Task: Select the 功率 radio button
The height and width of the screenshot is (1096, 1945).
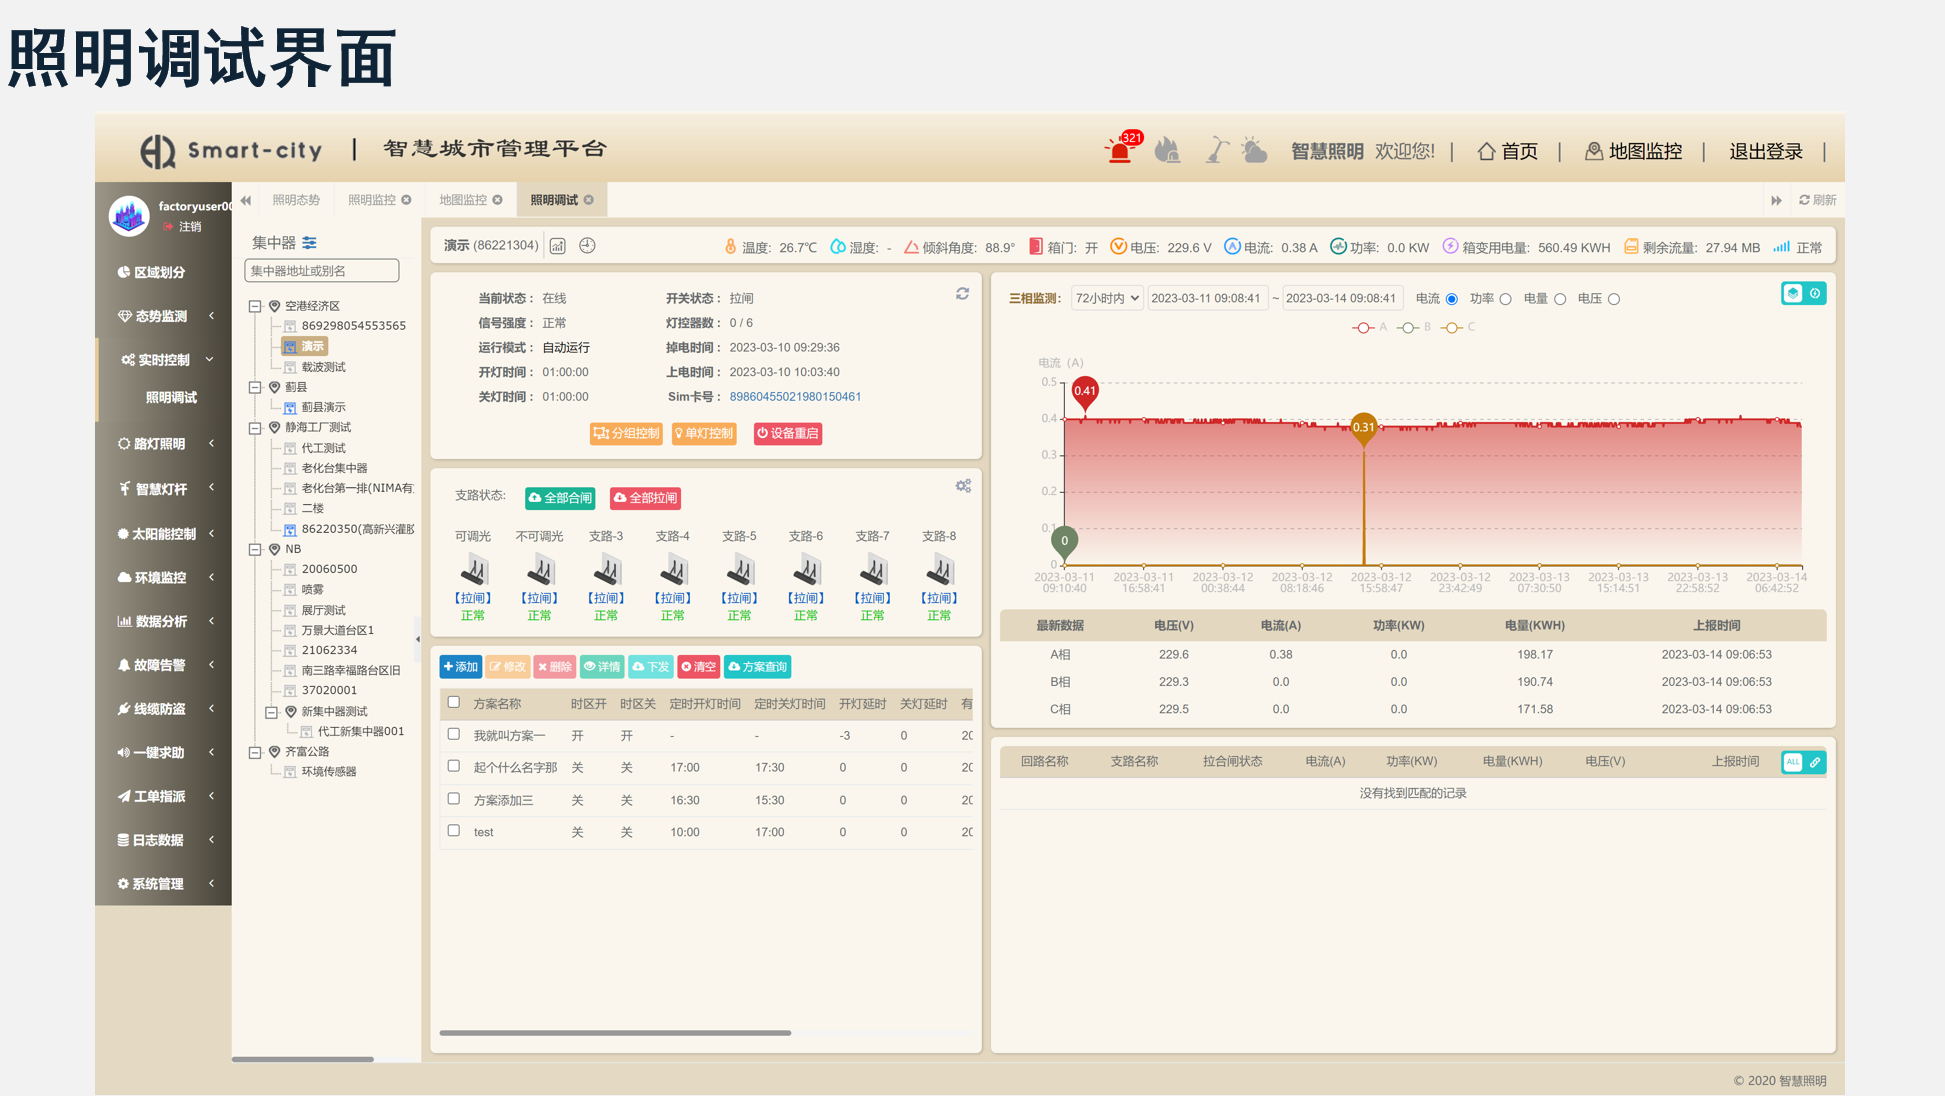Action: 1505,299
